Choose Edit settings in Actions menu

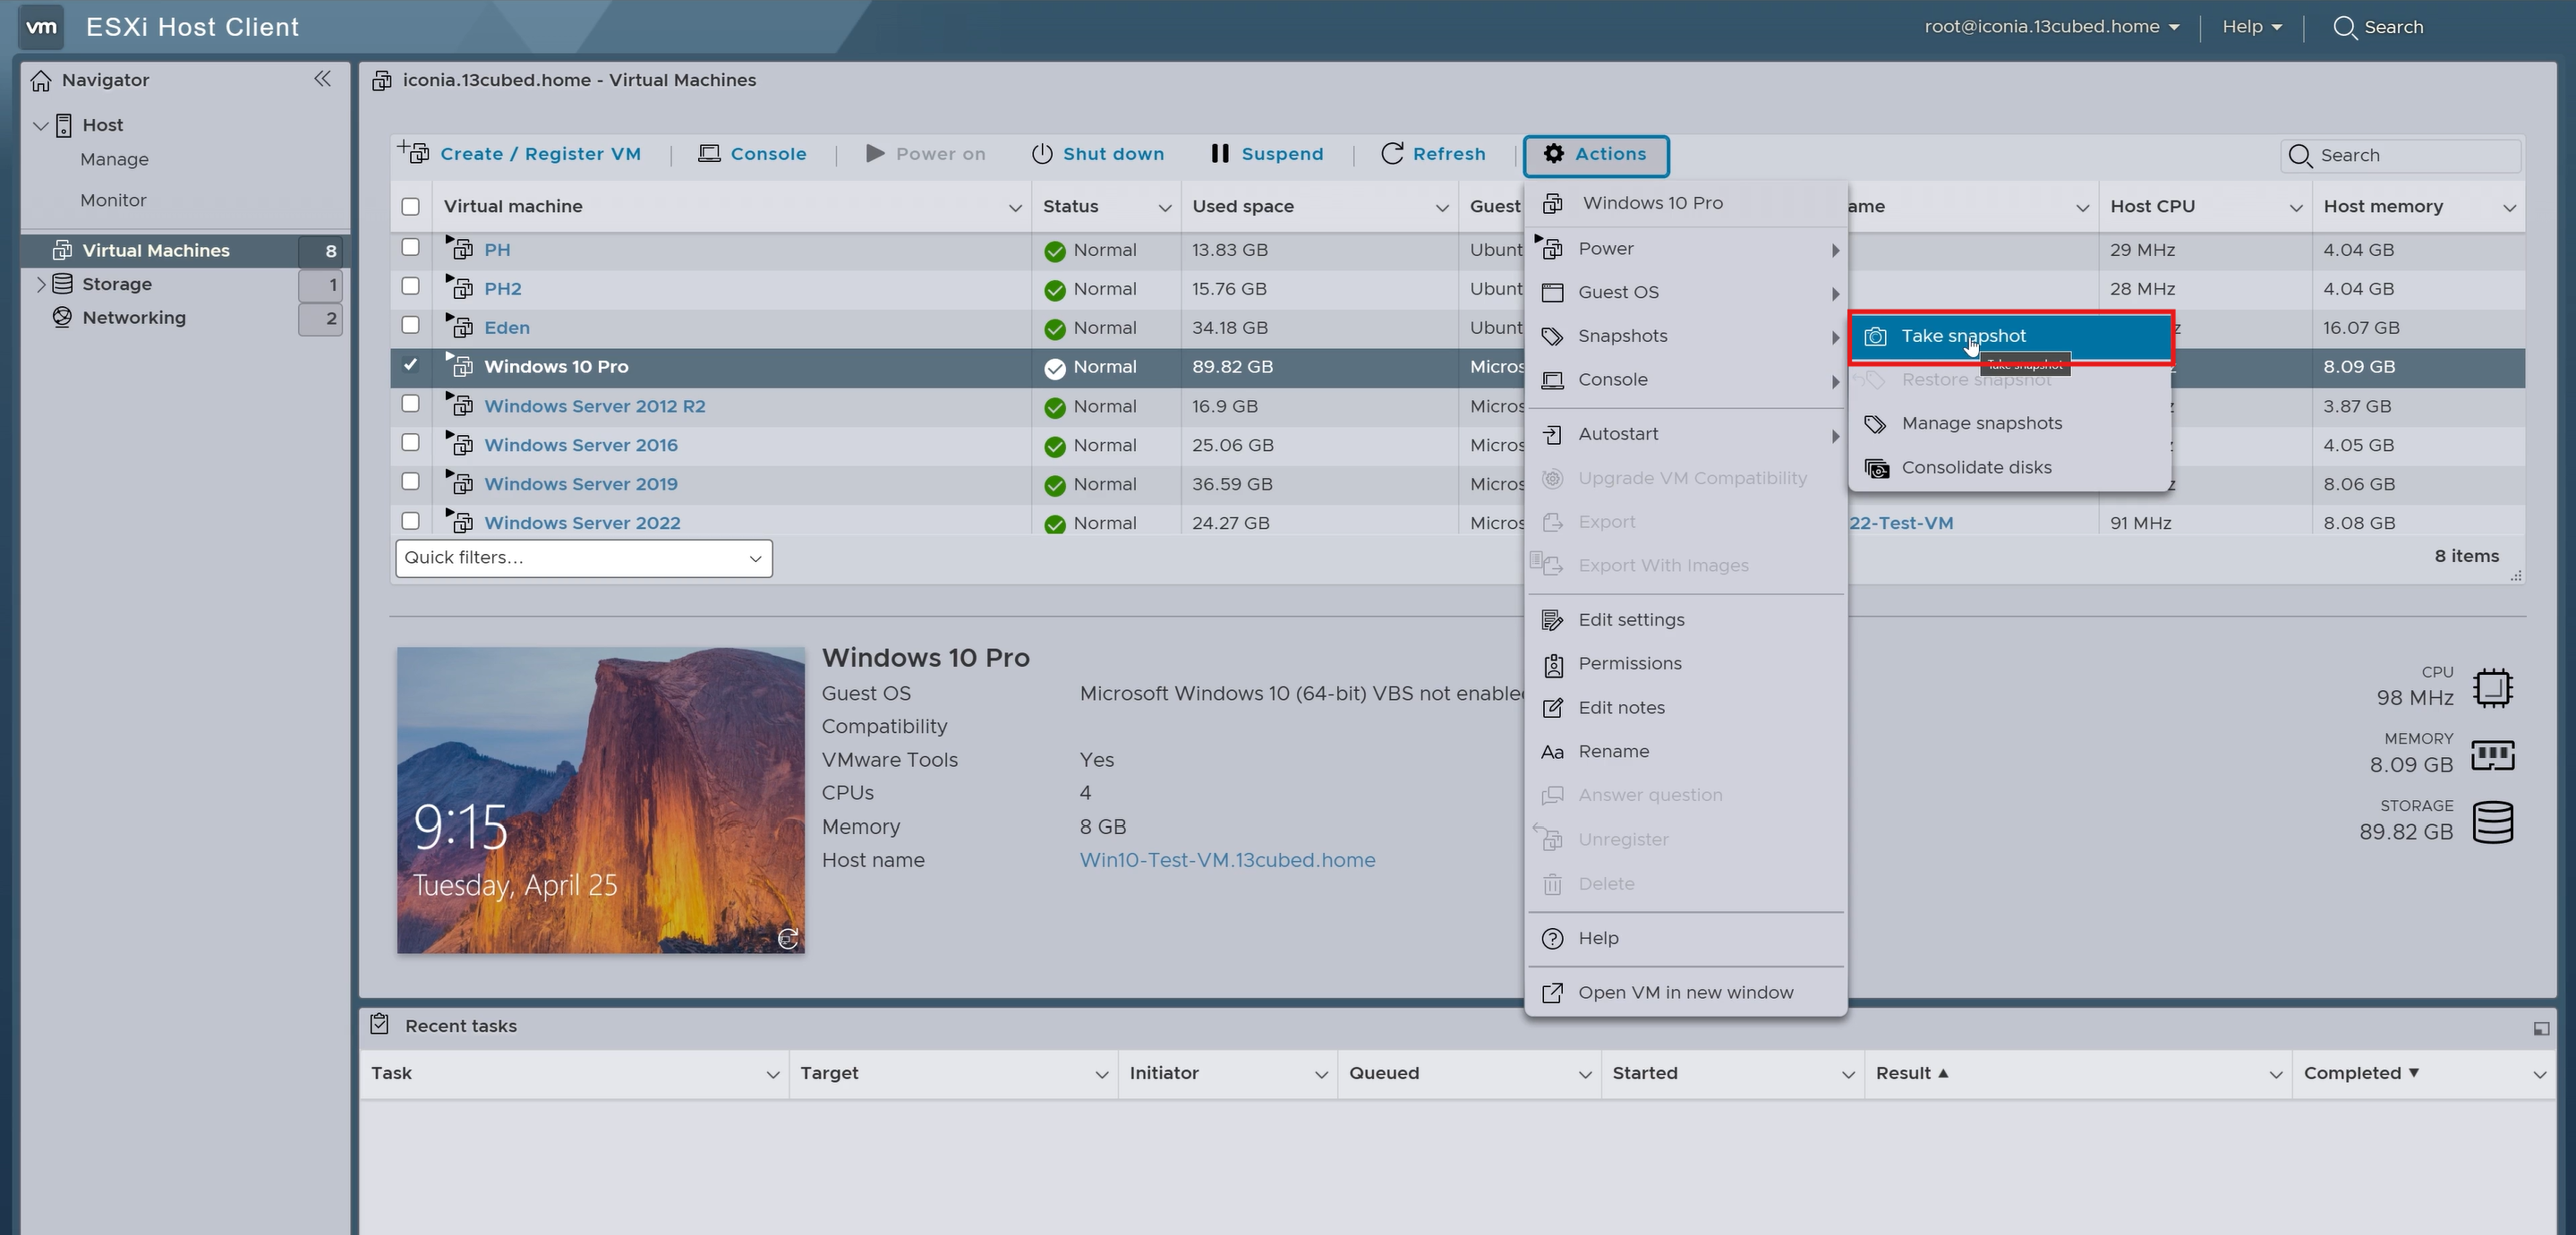tap(1631, 620)
